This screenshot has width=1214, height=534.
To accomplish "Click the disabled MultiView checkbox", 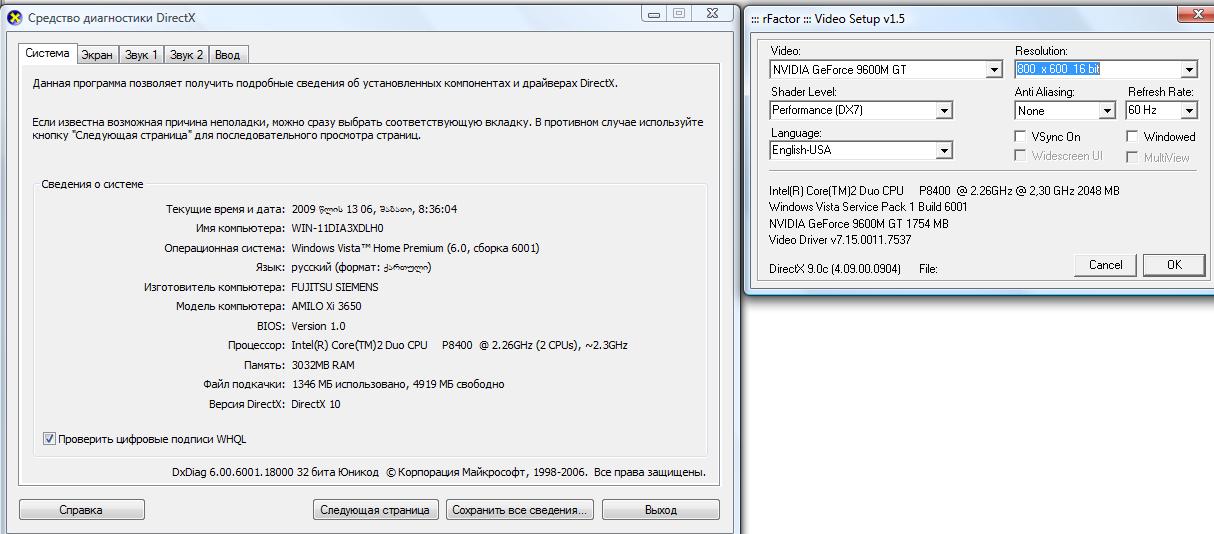I will click(1132, 157).
